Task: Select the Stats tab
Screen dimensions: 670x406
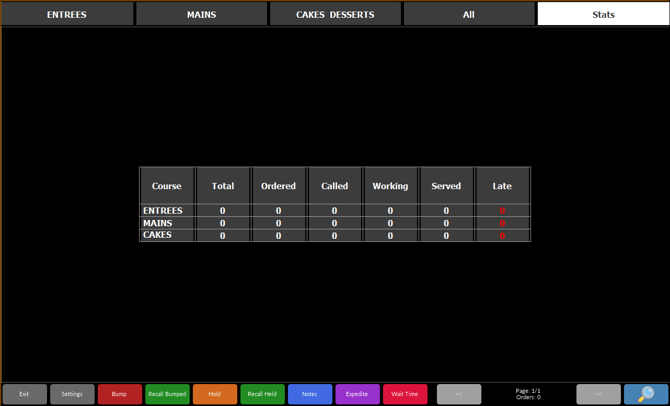Action: [x=603, y=14]
